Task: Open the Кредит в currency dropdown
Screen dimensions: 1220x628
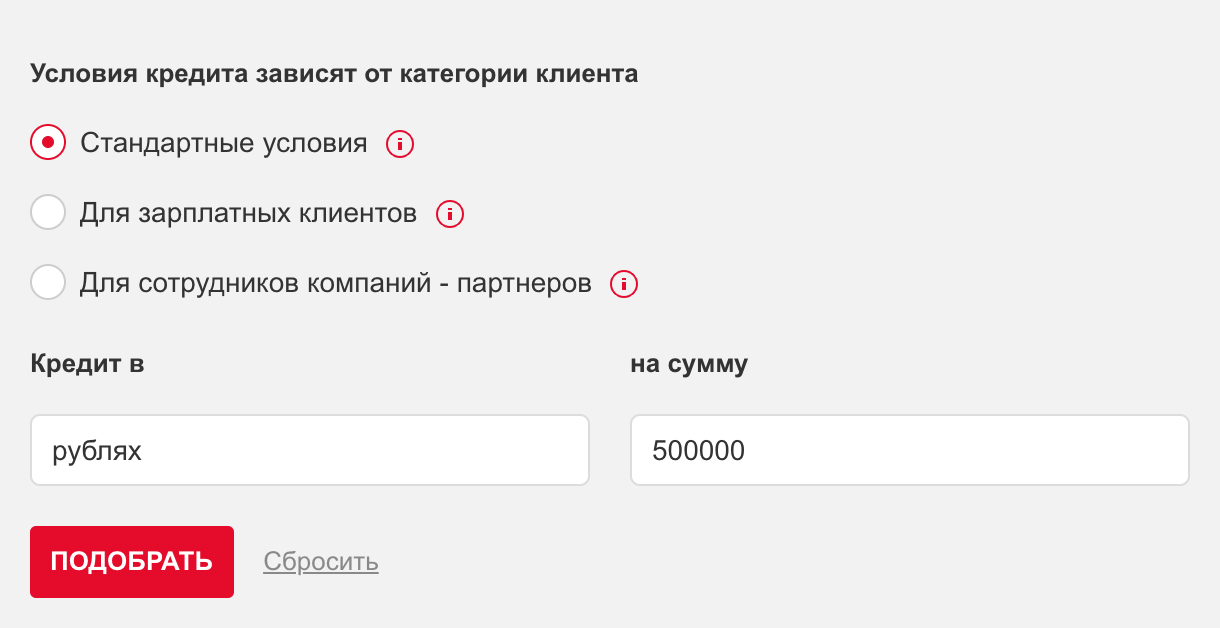Action: (310, 451)
